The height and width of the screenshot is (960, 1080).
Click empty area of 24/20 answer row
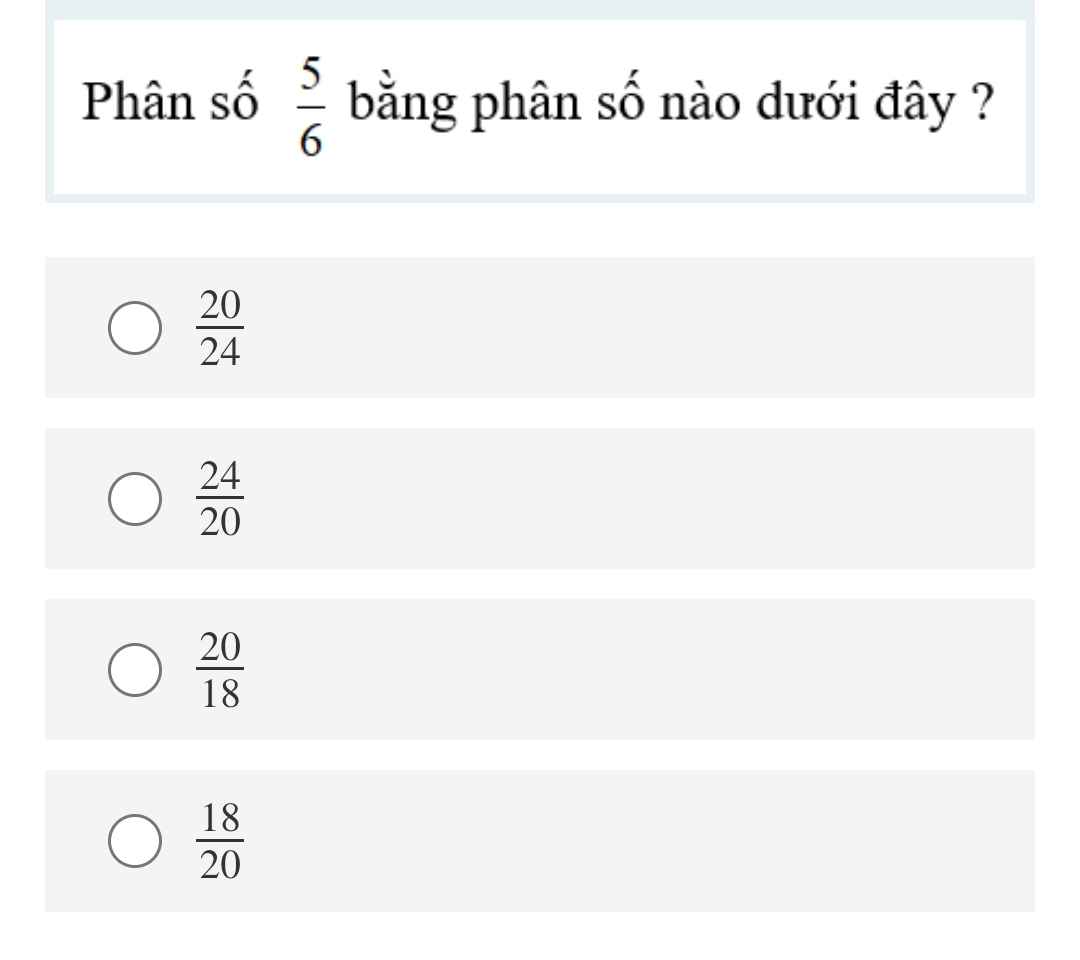pyautogui.click(x=640, y=499)
